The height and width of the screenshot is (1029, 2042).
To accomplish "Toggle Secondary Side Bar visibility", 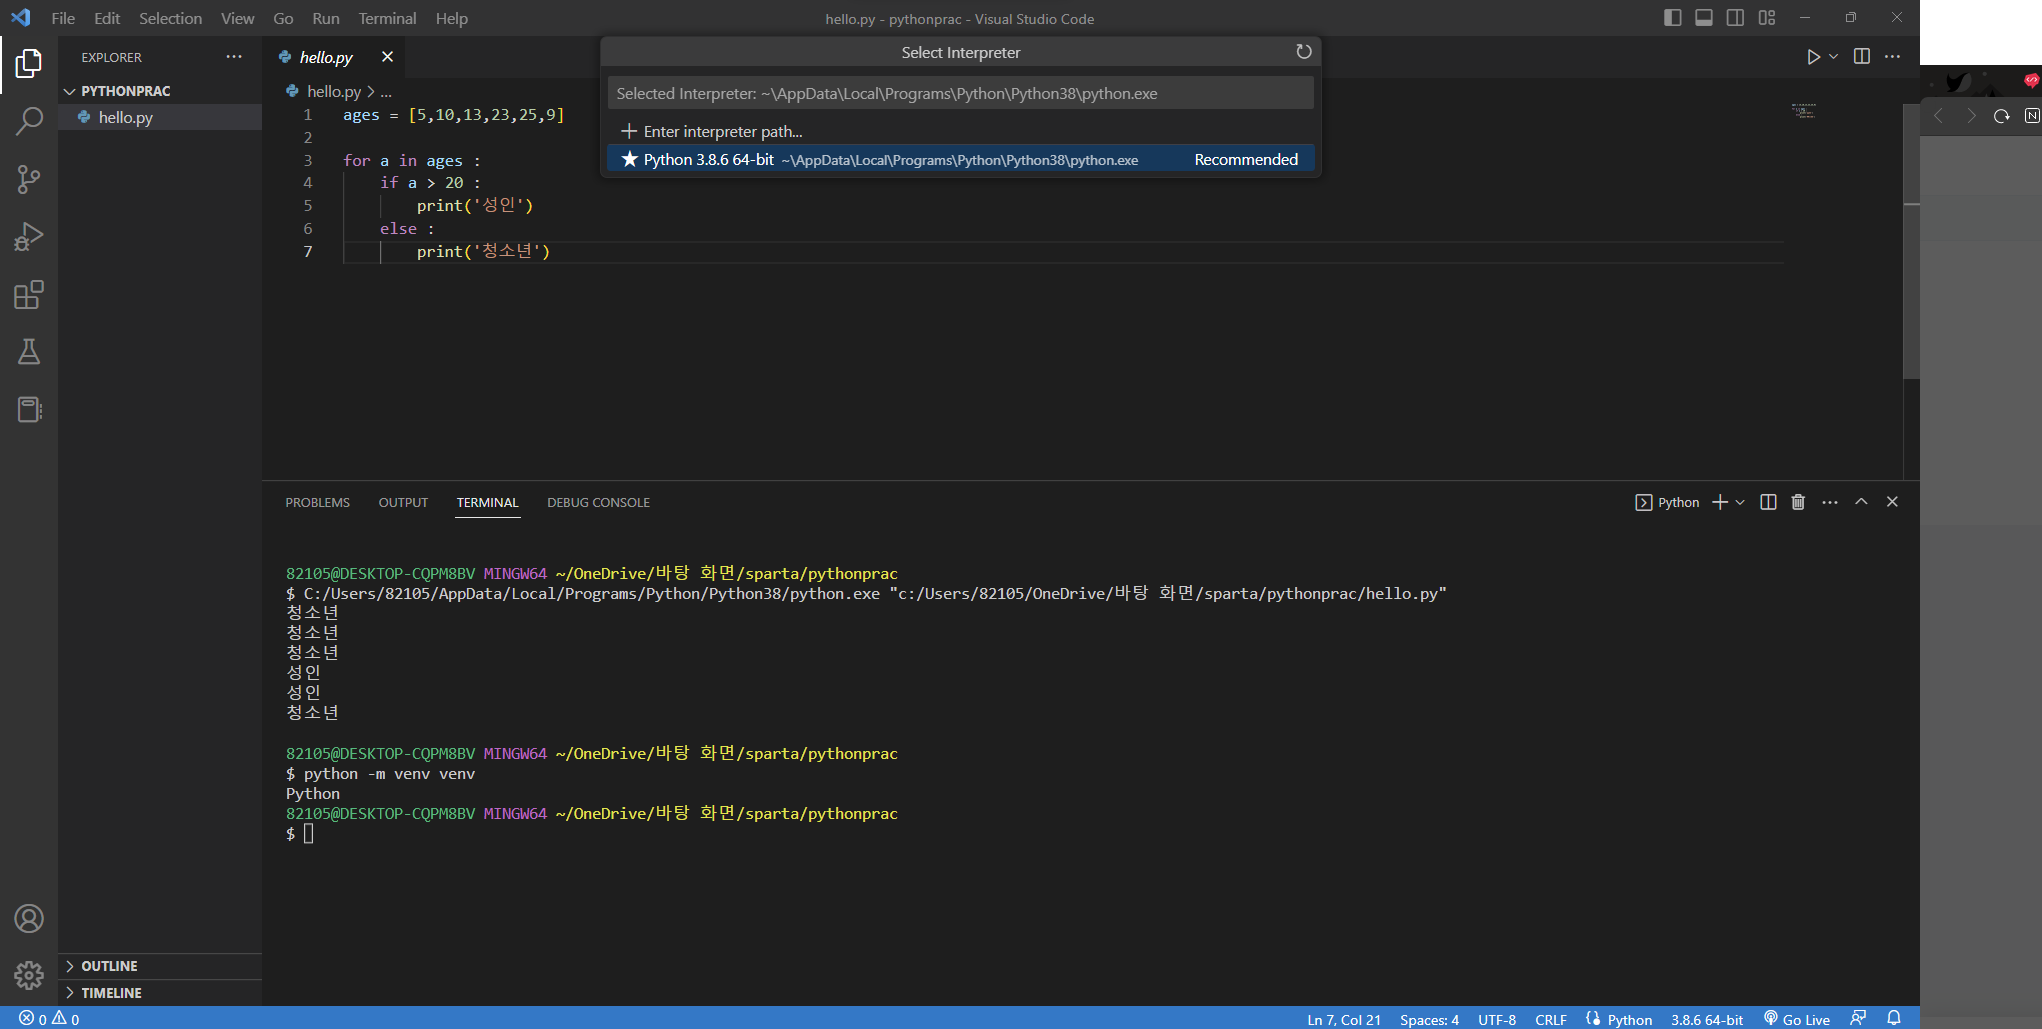I will coord(1735,18).
